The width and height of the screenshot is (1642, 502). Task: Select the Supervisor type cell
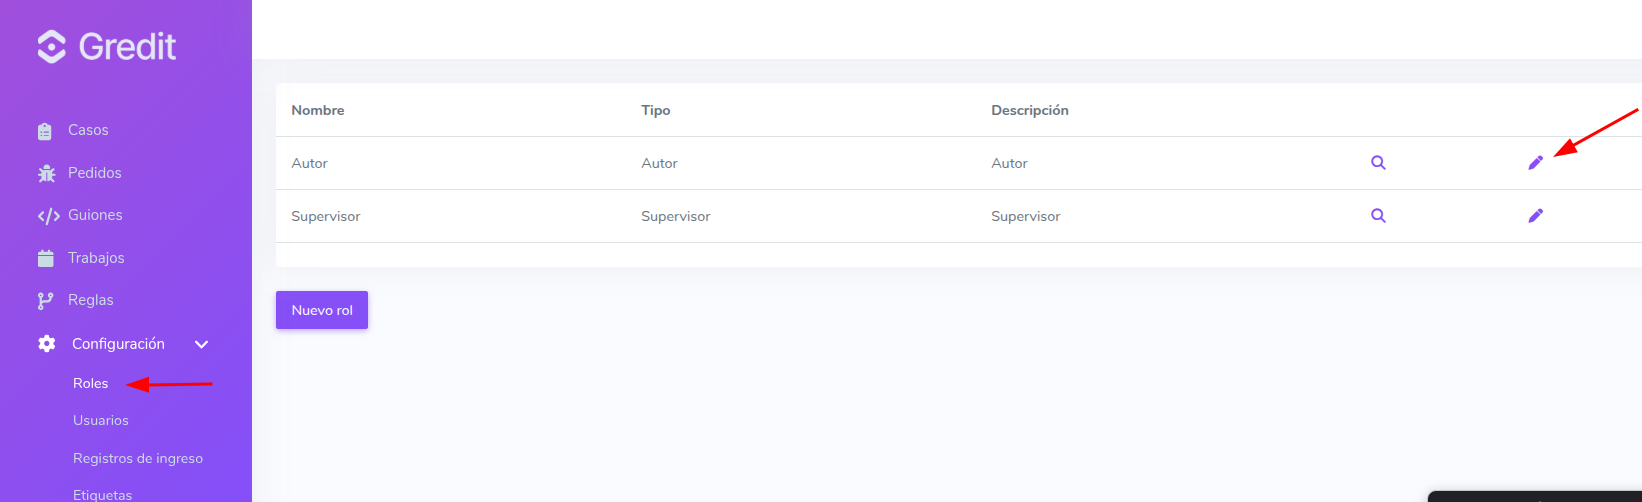pos(676,217)
